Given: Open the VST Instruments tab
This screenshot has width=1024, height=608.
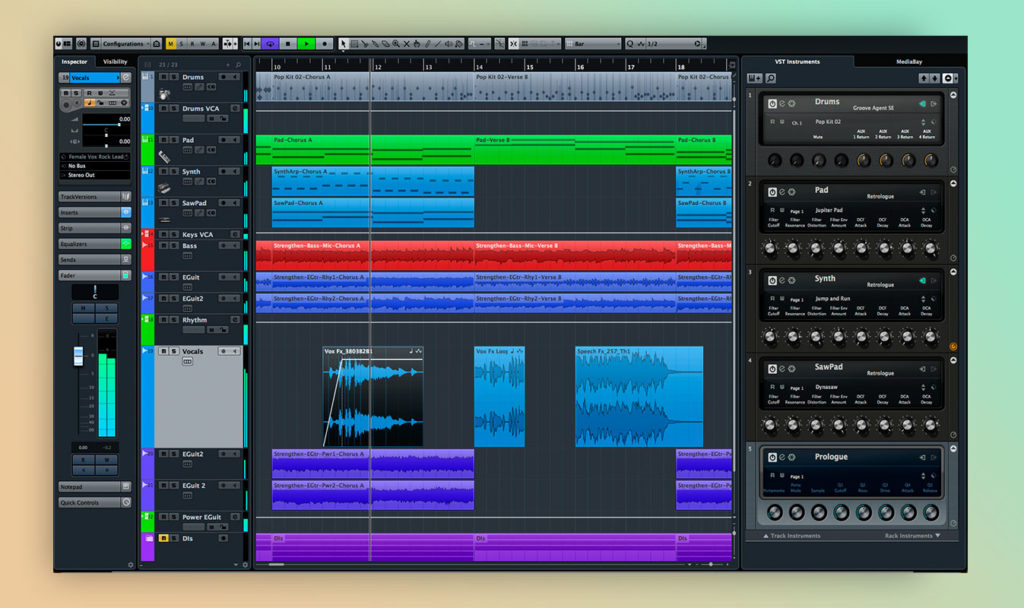Looking at the screenshot, I should (x=797, y=61).
